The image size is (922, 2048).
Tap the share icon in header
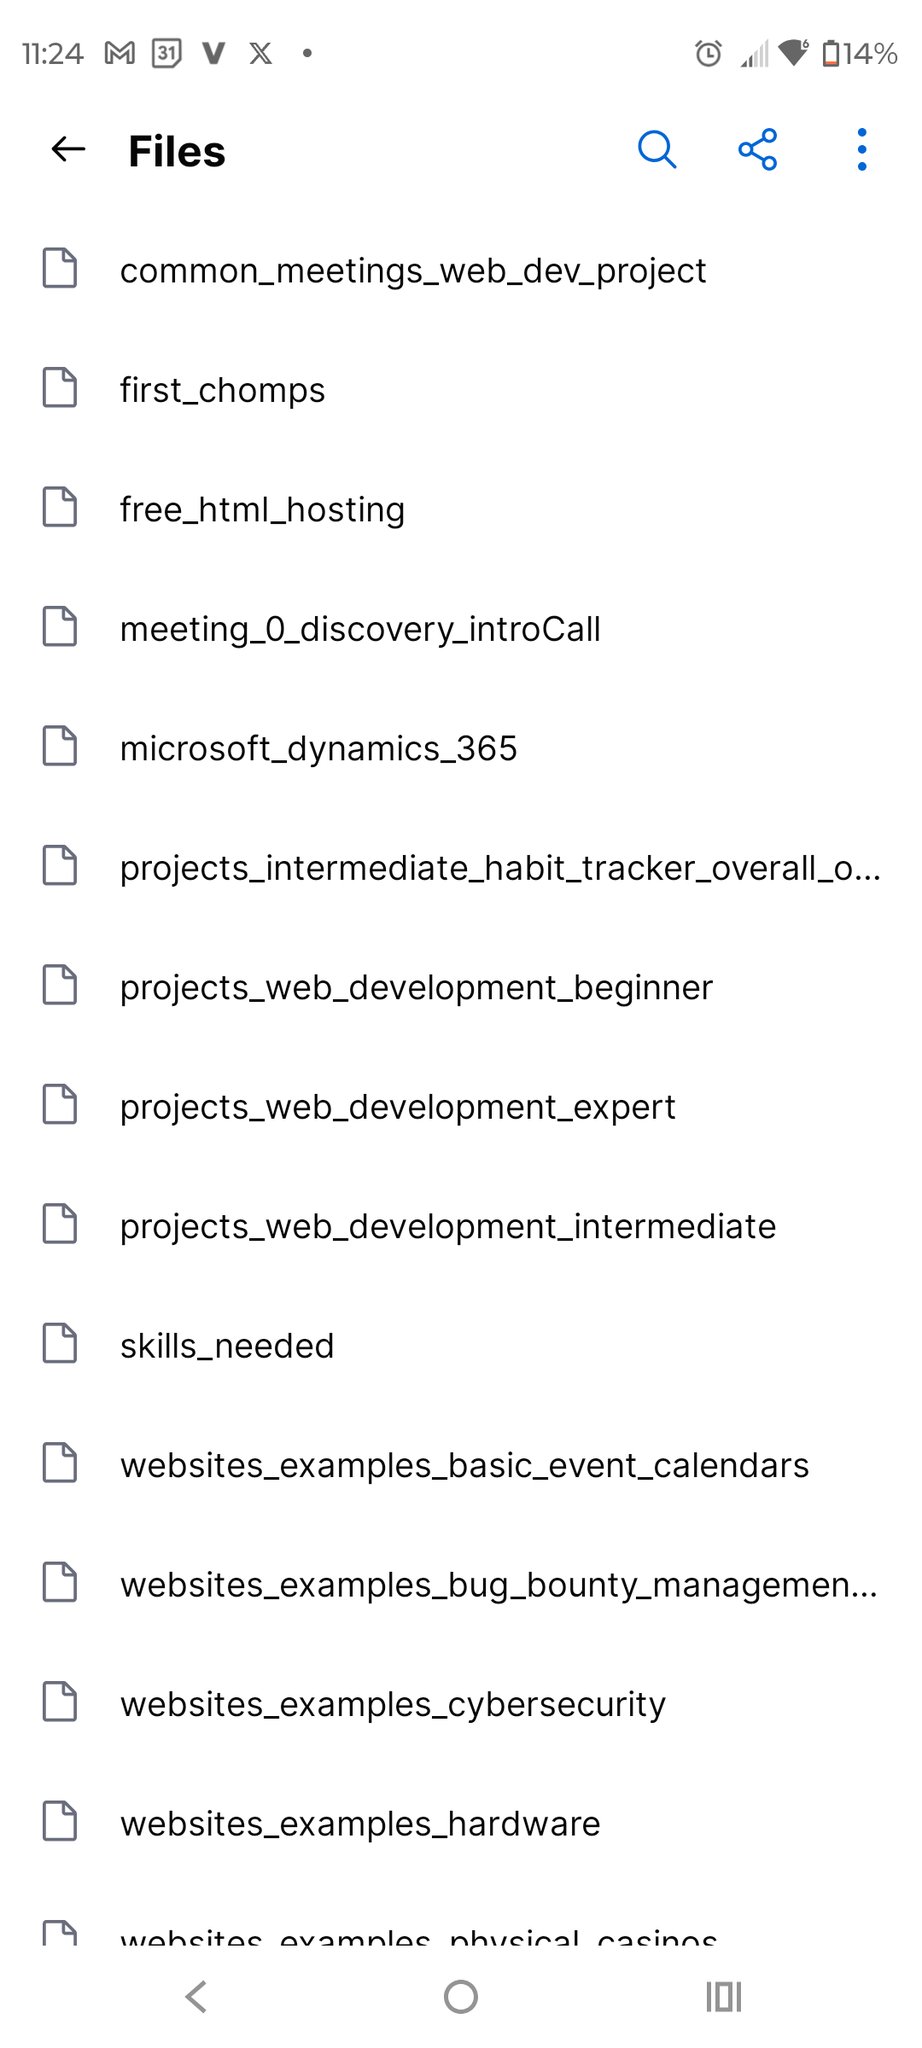(x=758, y=150)
